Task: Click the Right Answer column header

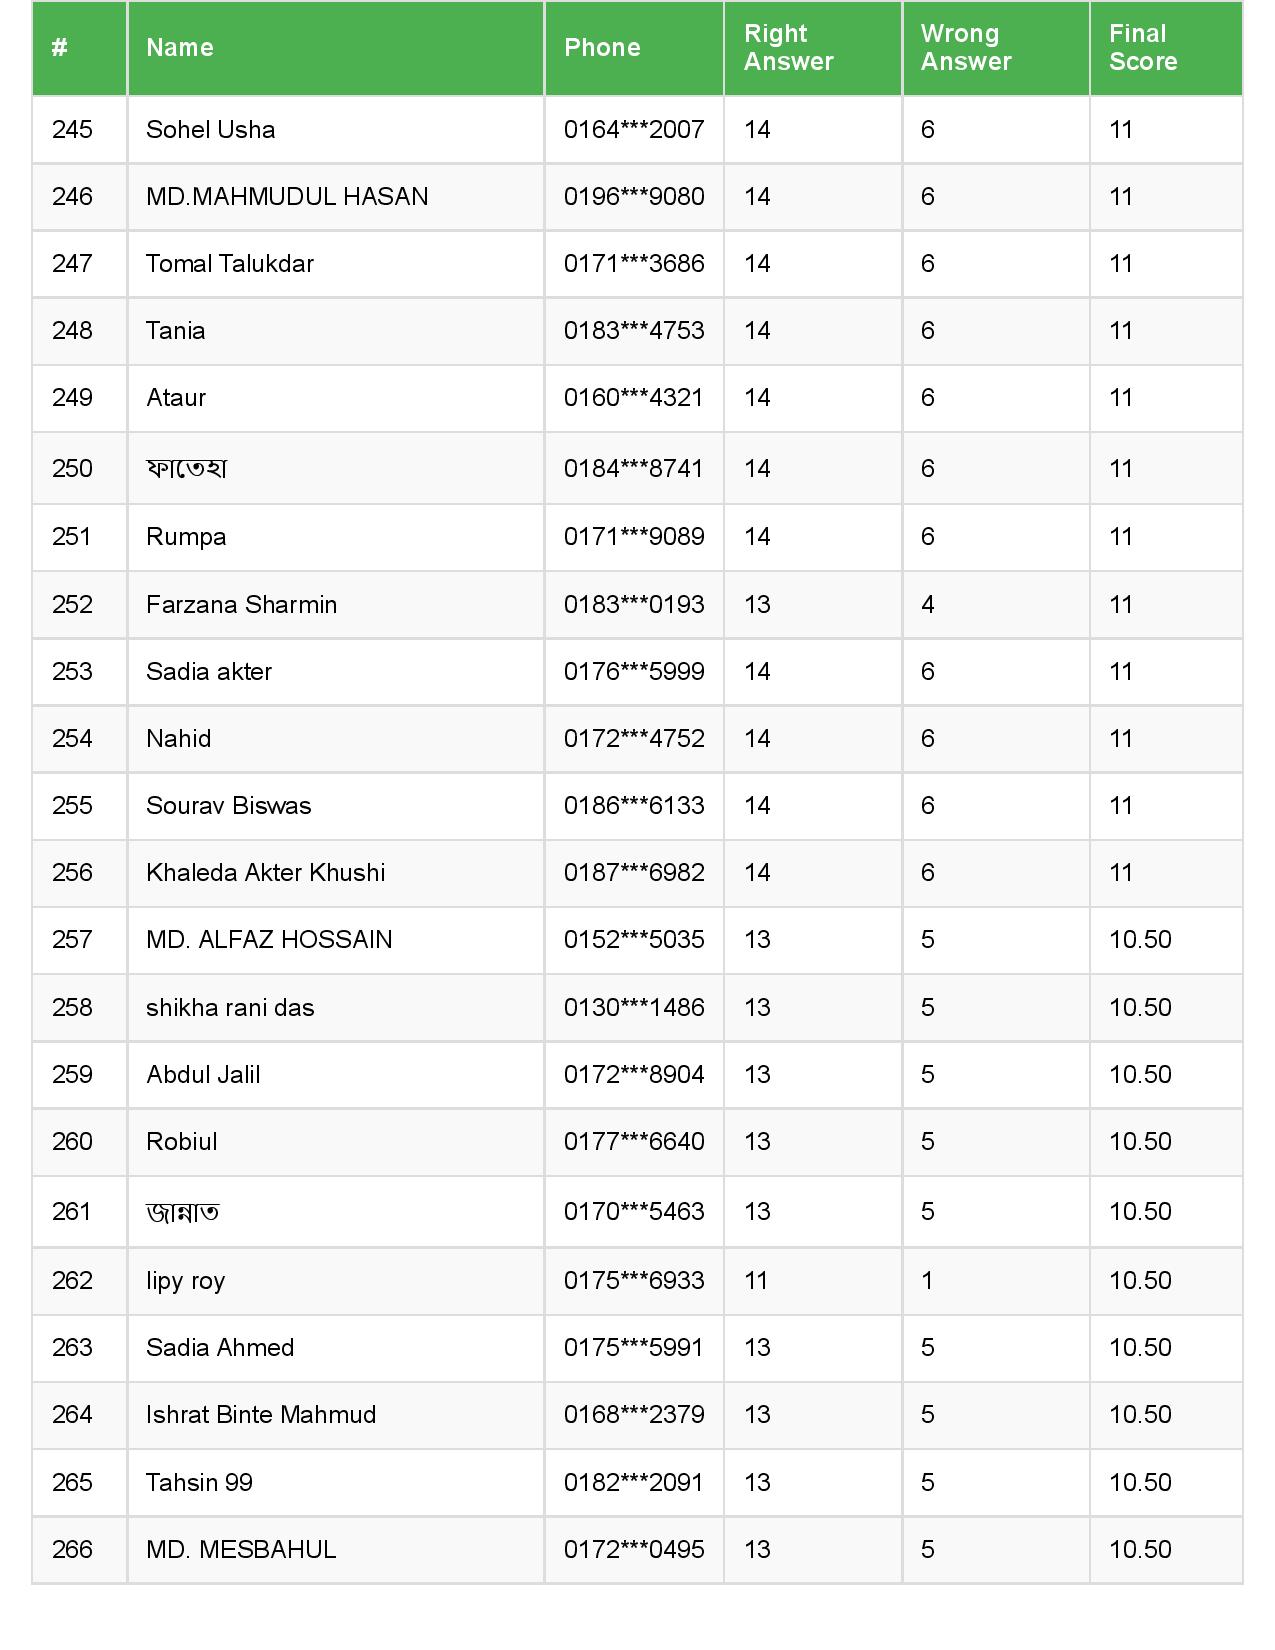Action: coord(789,47)
